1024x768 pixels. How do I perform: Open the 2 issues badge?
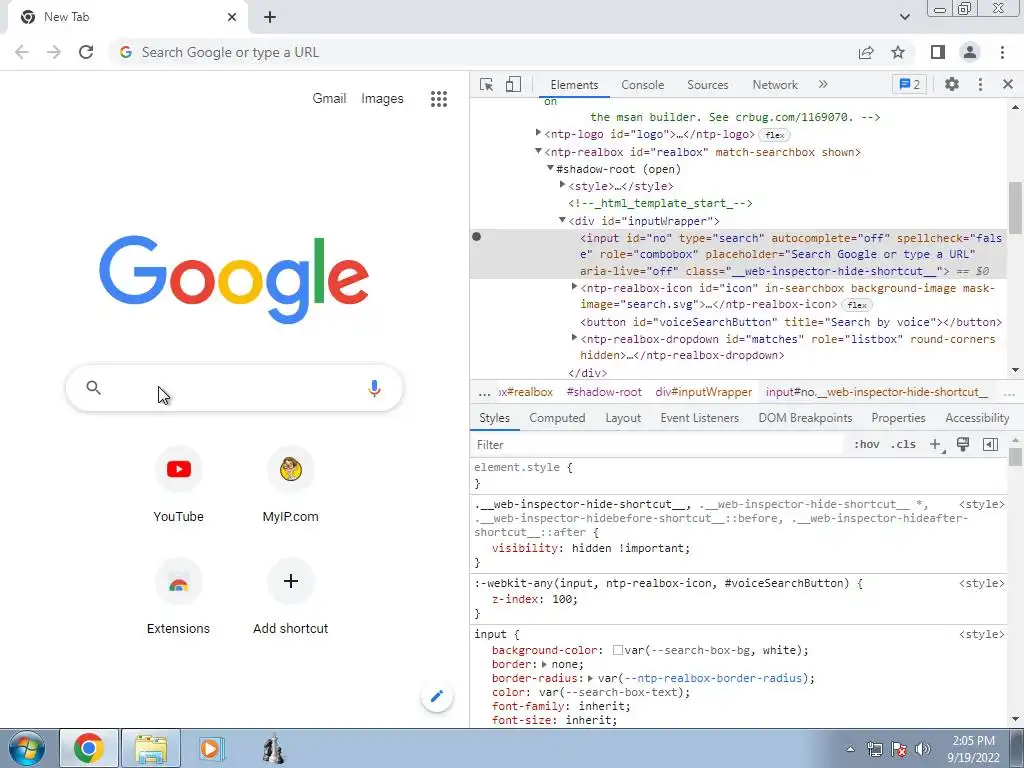tap(910, 84)
